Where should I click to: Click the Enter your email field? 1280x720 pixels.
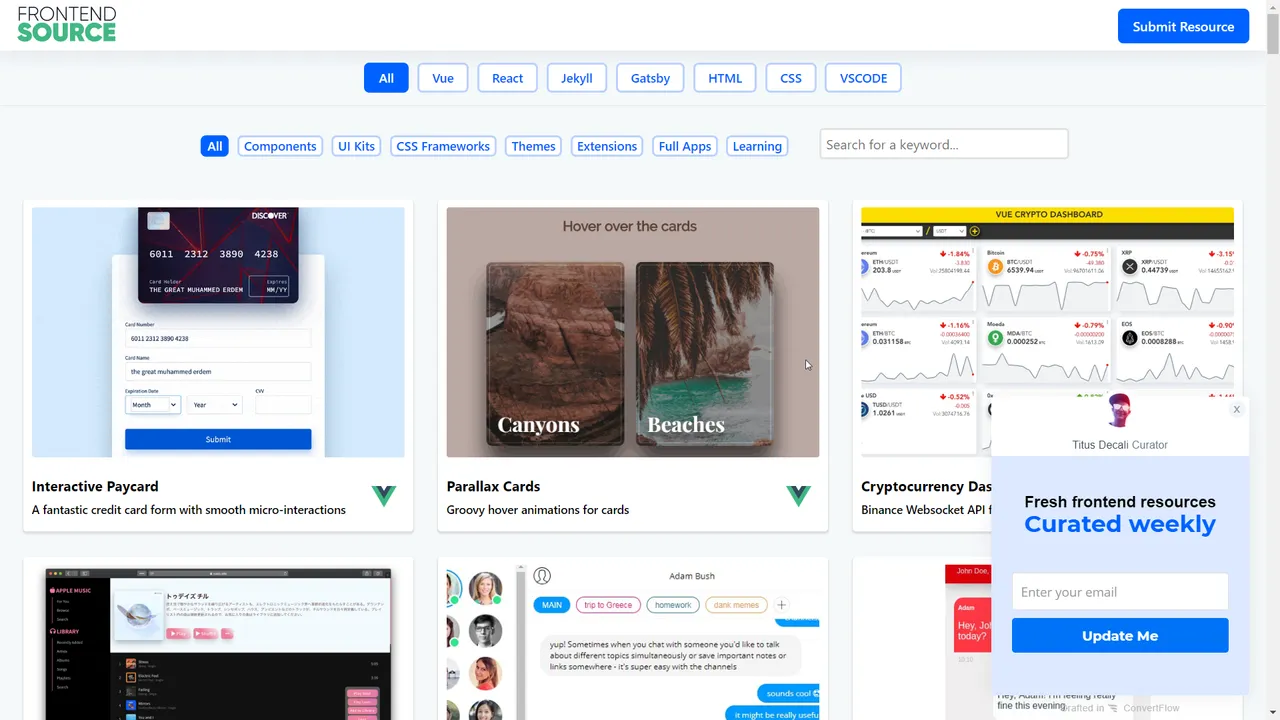pyautogui.click(x=1120, y=592)
